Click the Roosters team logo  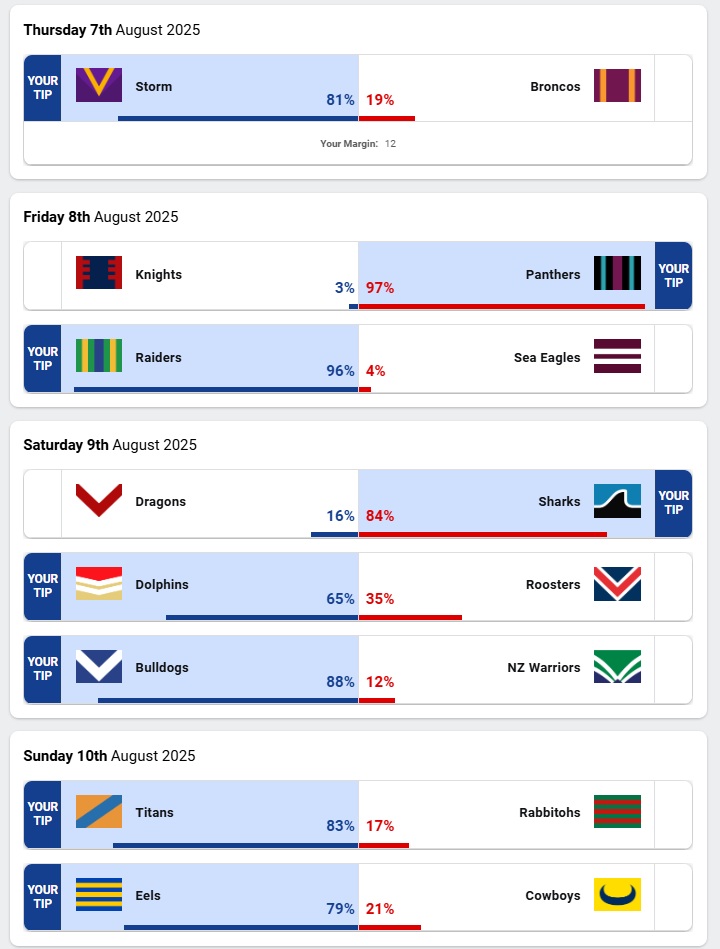[617, 584]
